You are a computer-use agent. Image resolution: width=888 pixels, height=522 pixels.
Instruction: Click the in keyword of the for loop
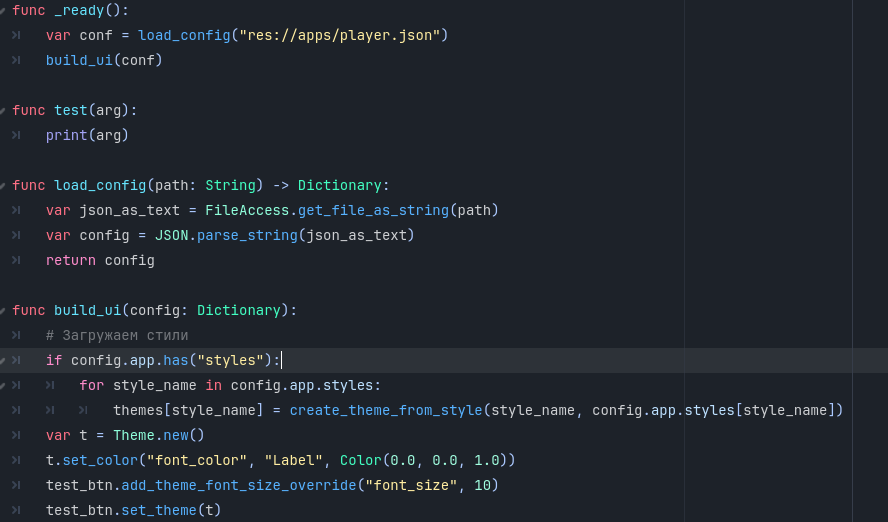(214, 385)
